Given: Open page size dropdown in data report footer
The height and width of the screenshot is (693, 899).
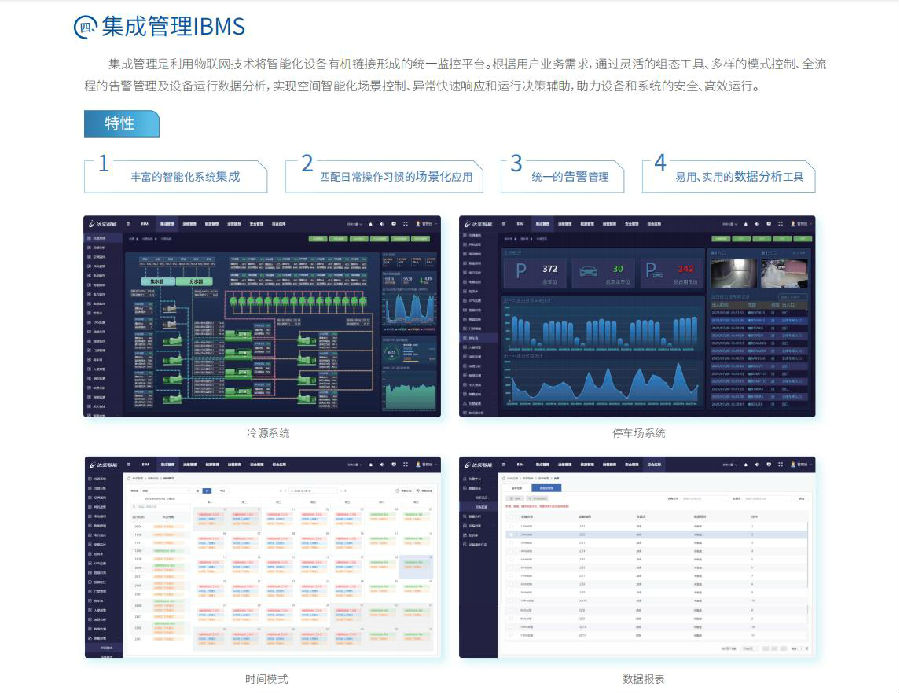Looking at the screenshot, I should click(x=748, y=649).
